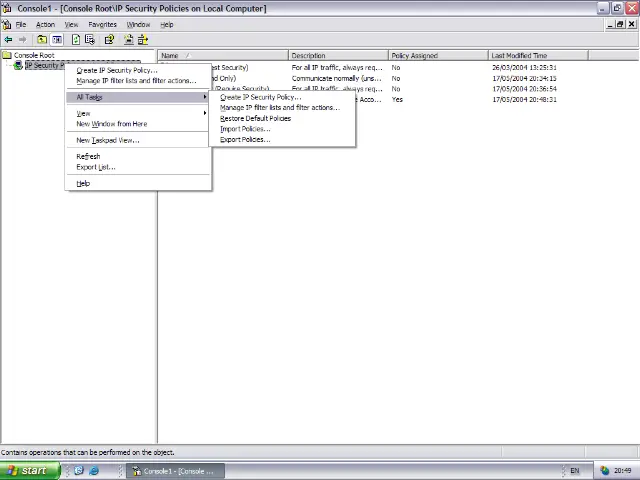Open the Start menu
This screenshot has width=640, height=480.
[30, 471]
